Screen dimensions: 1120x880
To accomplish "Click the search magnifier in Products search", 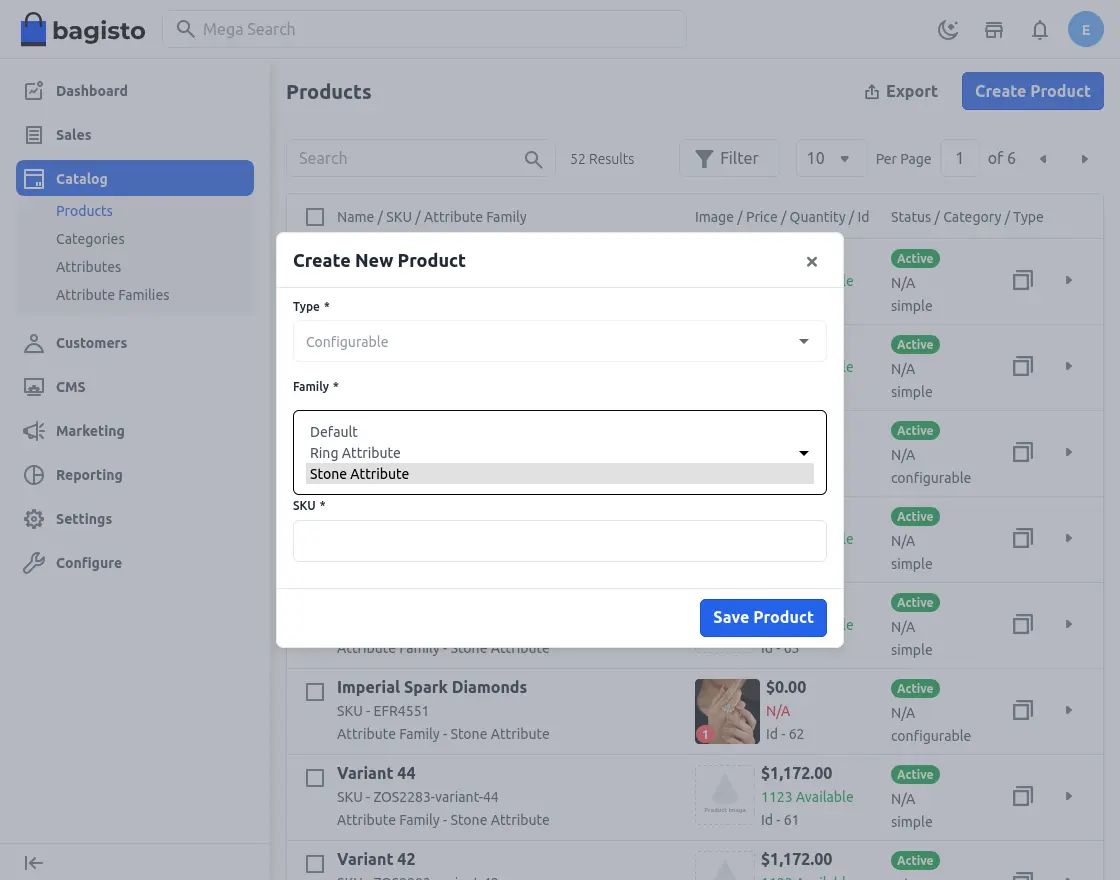I will point(534,159).
